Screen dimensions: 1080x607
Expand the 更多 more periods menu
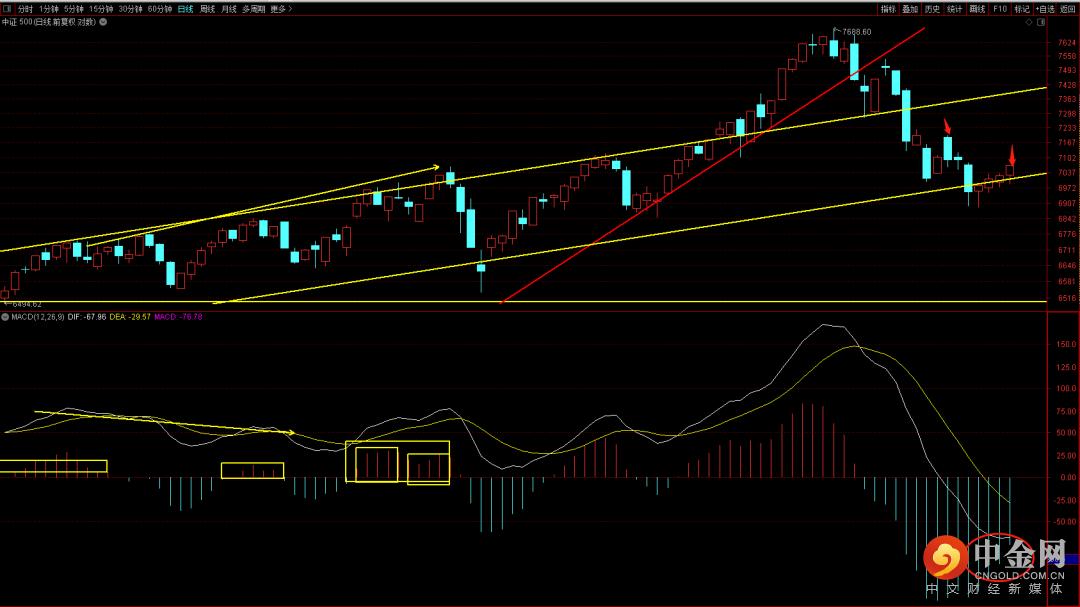pos(281,9)
